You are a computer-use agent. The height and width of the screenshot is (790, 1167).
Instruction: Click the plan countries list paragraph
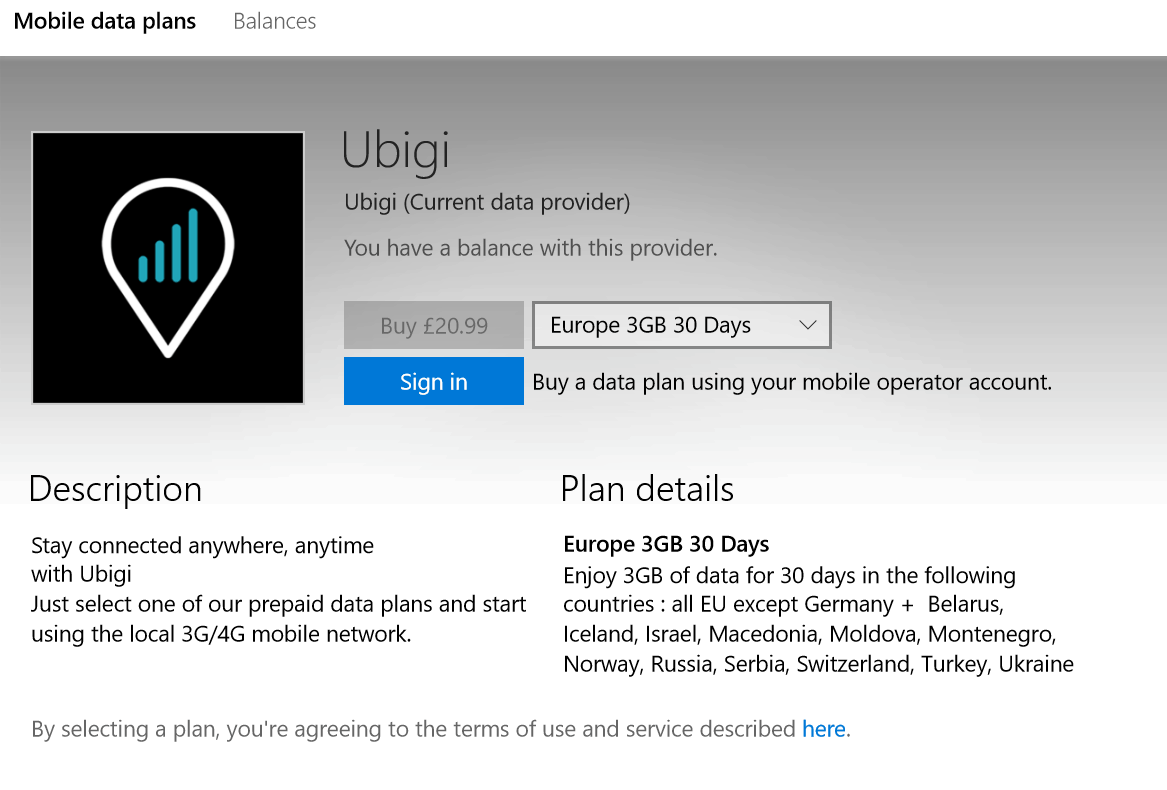[x=819, y=619]
